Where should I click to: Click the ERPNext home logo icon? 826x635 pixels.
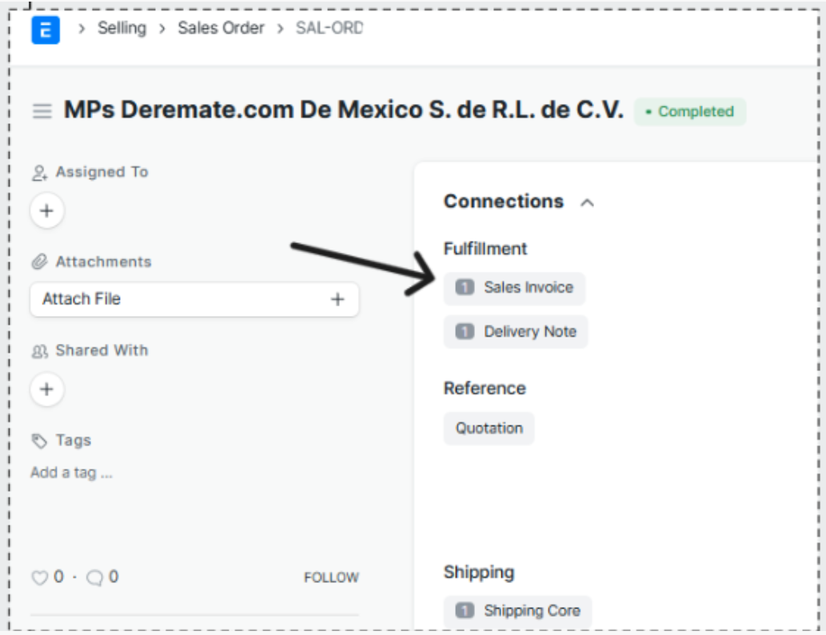coord(45,29)
